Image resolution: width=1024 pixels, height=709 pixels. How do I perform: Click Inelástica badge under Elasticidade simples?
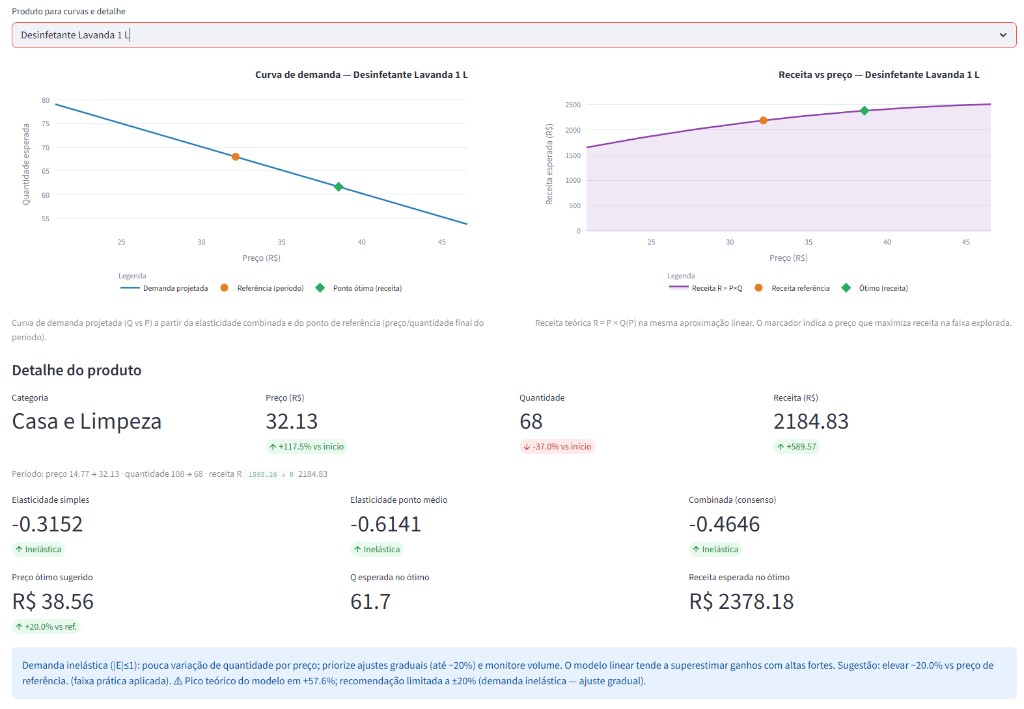coord(38,549)
